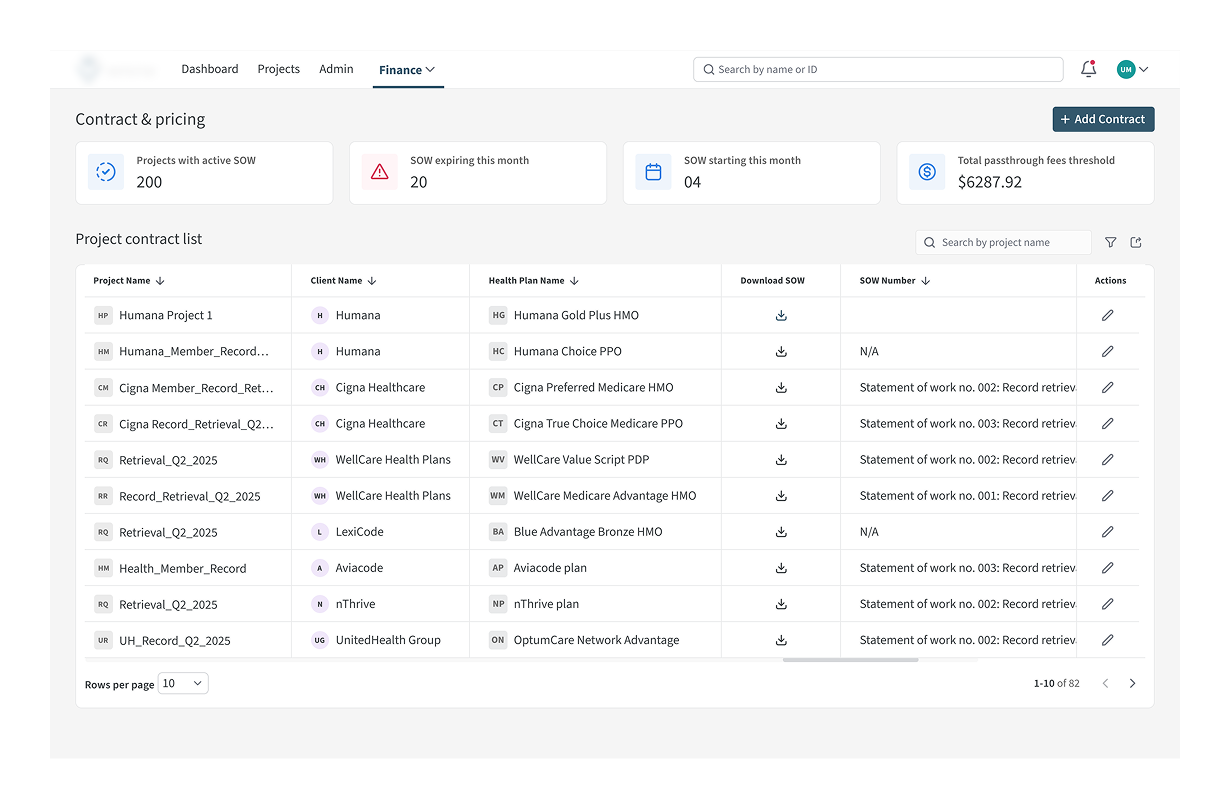Image resolution: width=1230 pixels, height=809 pixels.
Task: Click the horizontal table scrollbar
Action: click(850, 660)
